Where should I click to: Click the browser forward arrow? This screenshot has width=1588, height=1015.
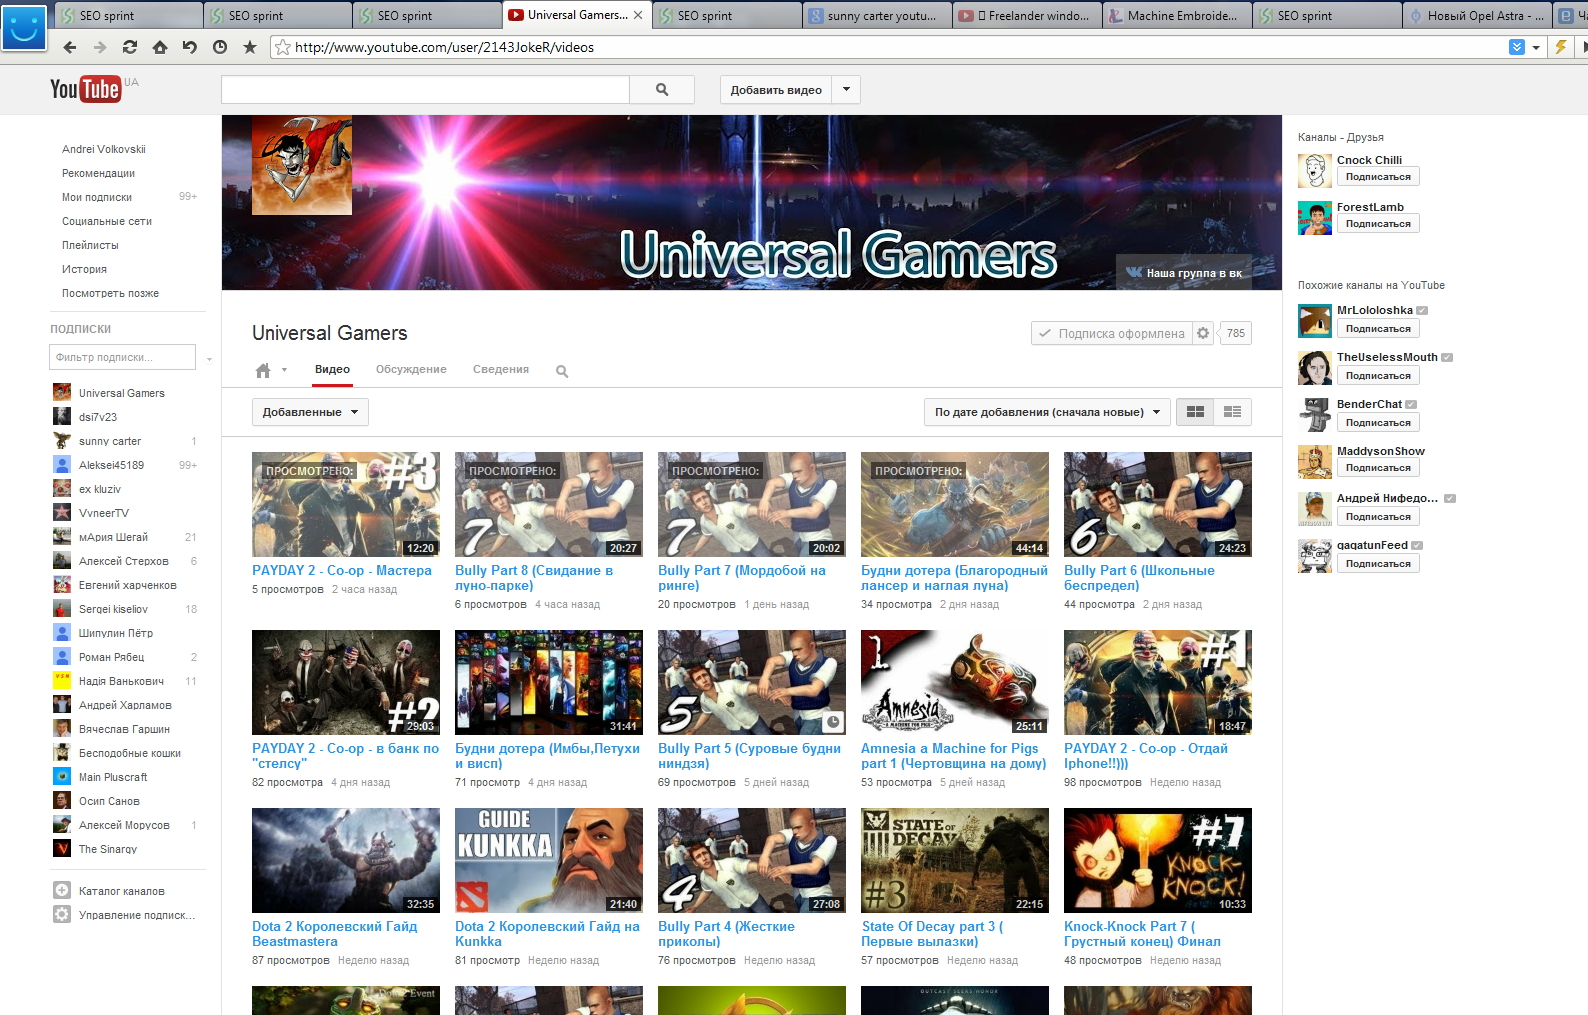click(x=99, y=47)
